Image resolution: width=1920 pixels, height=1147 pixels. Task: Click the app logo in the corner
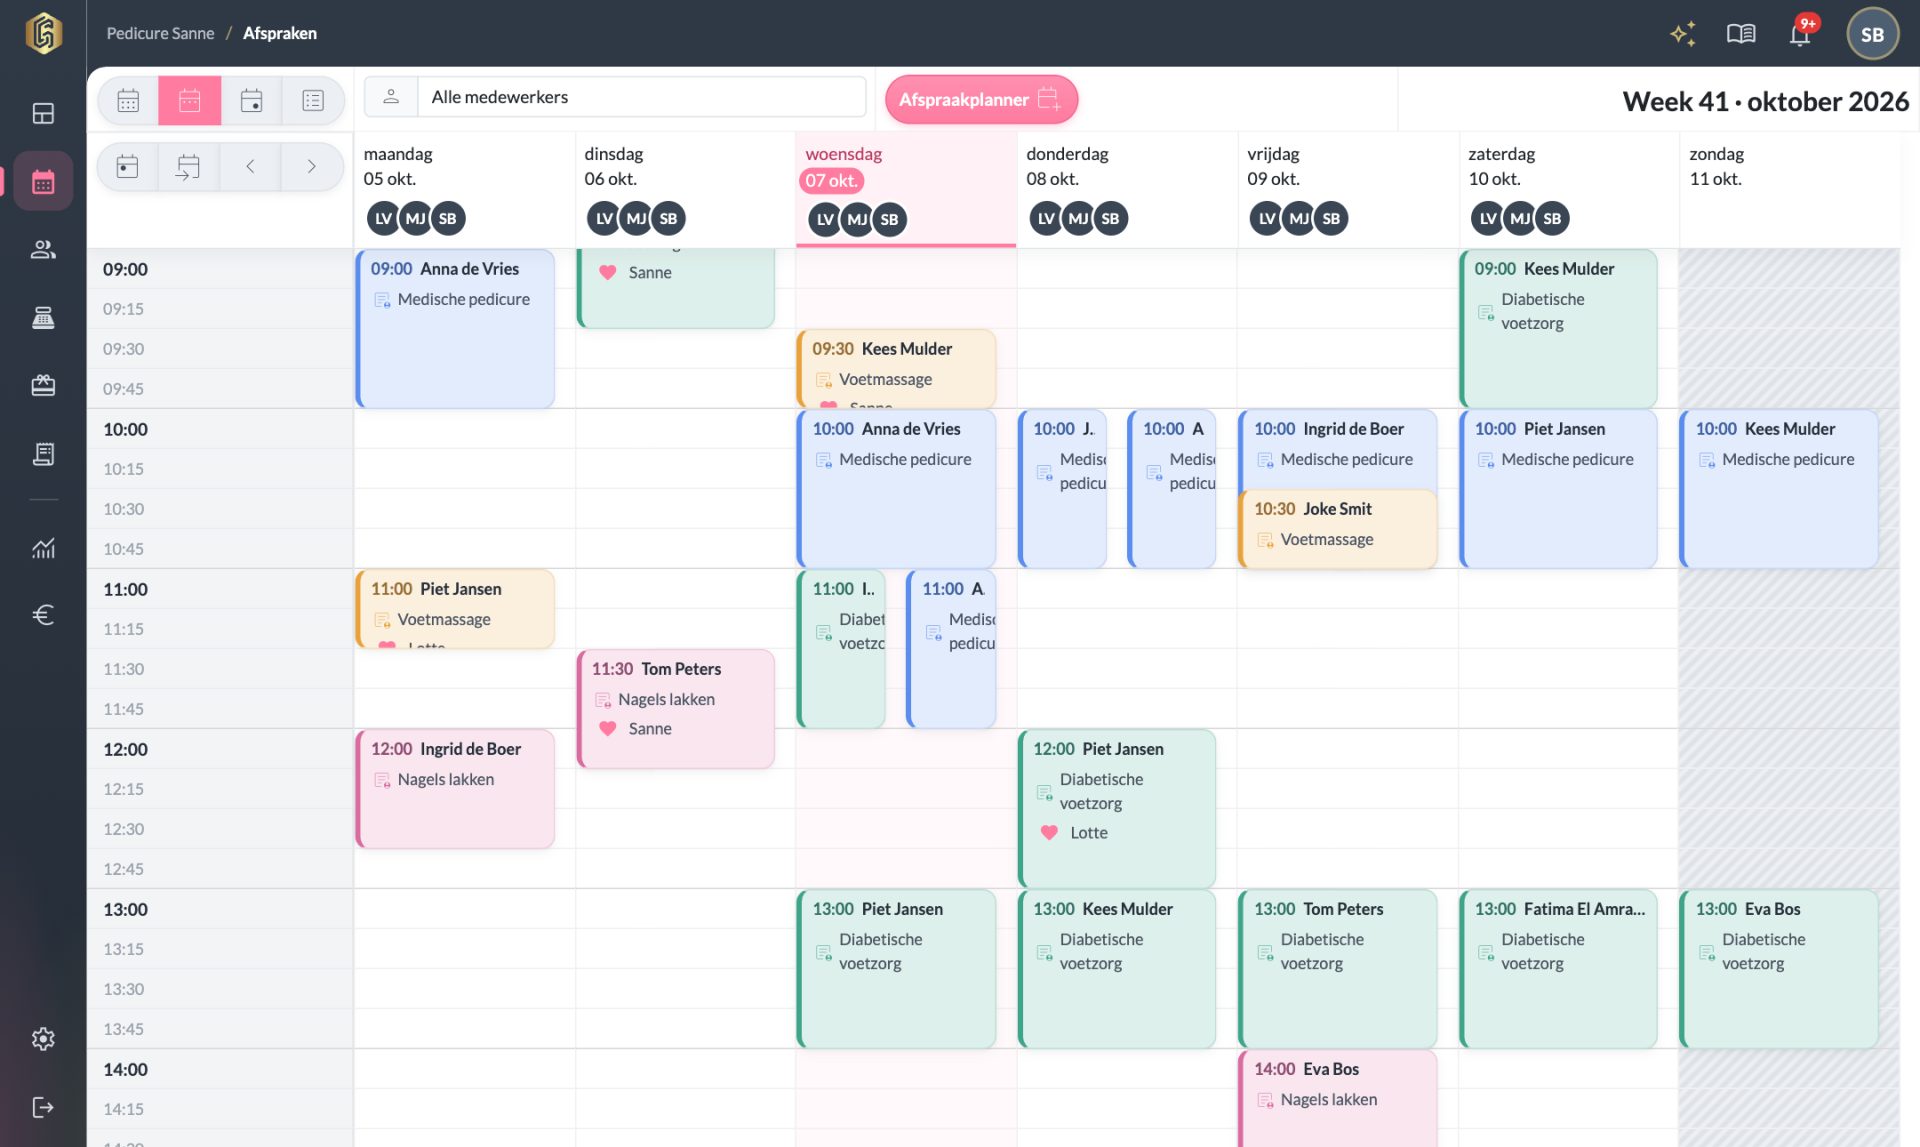(43, 33)
